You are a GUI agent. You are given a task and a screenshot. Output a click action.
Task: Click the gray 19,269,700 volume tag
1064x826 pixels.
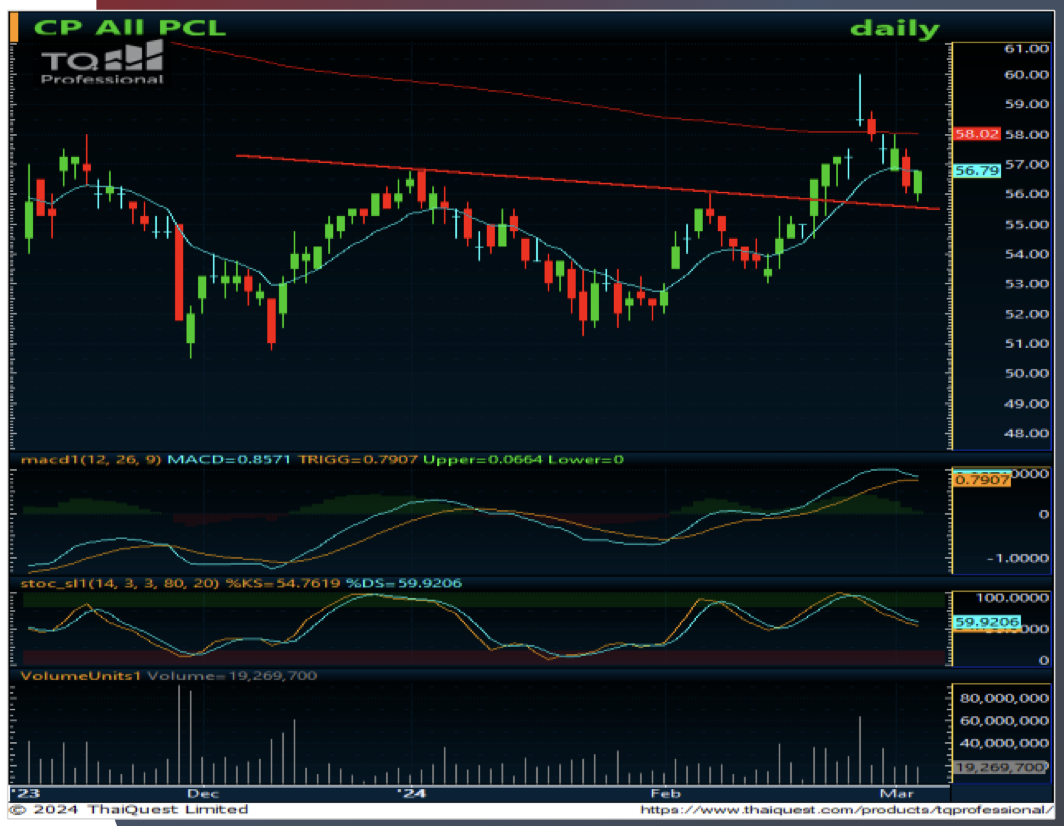pos(1000,768)
